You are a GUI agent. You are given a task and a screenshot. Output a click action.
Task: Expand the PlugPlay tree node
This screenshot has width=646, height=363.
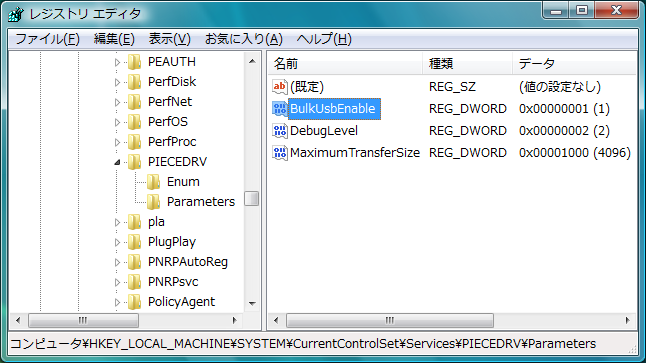point(117,242)
